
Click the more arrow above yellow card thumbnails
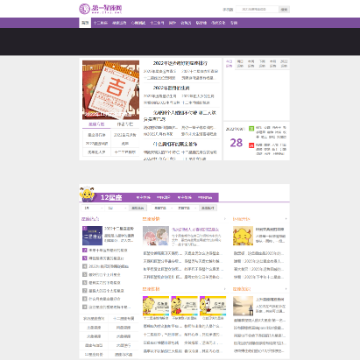click(226, 289)
